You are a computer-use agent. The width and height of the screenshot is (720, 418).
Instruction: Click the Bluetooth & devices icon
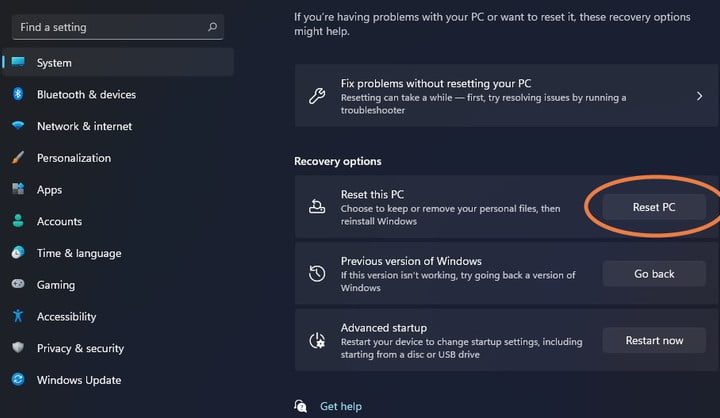(x=18, y=94)
